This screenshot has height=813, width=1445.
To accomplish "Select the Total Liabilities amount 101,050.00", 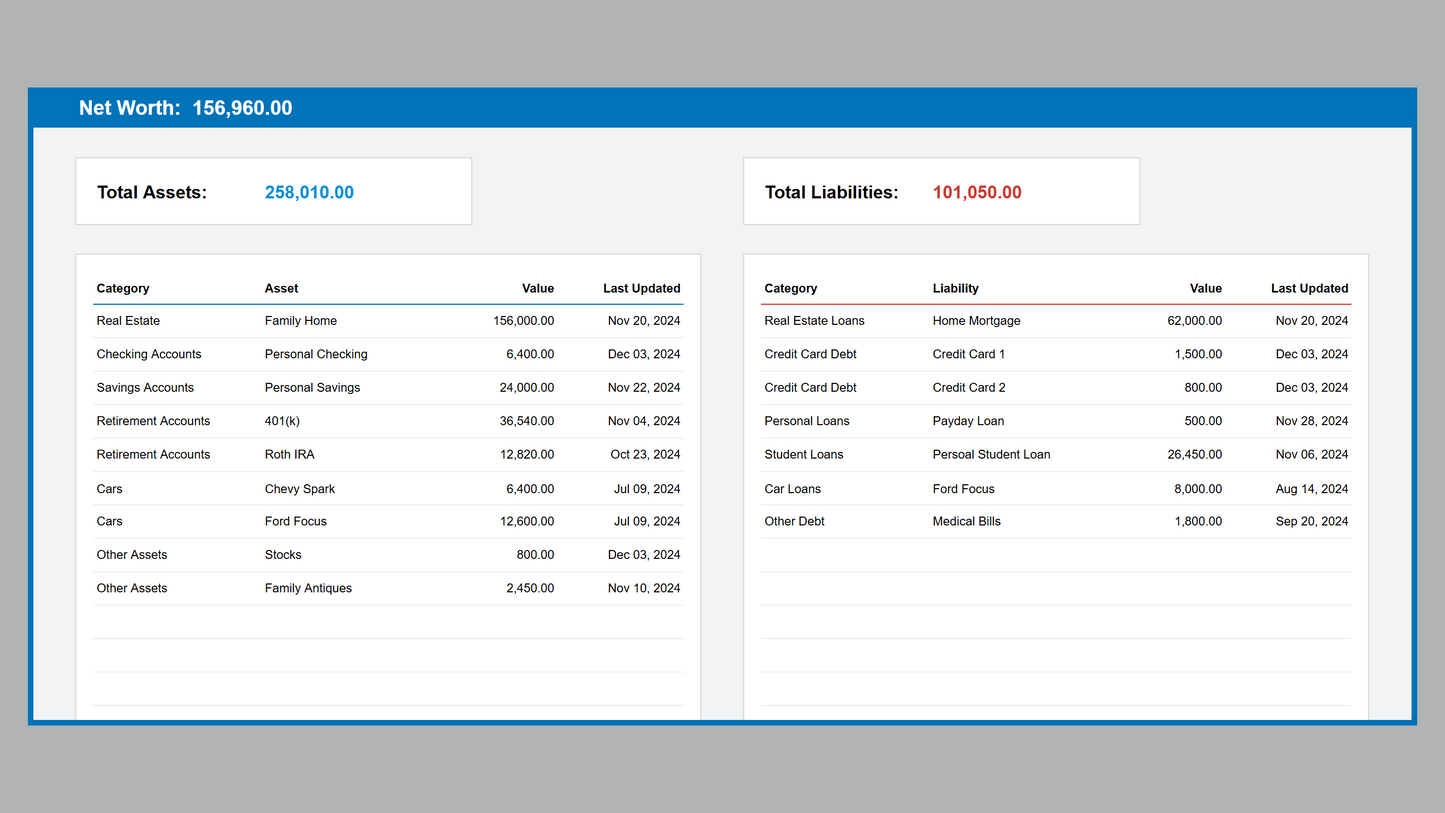I will click(x=977, y=193).
